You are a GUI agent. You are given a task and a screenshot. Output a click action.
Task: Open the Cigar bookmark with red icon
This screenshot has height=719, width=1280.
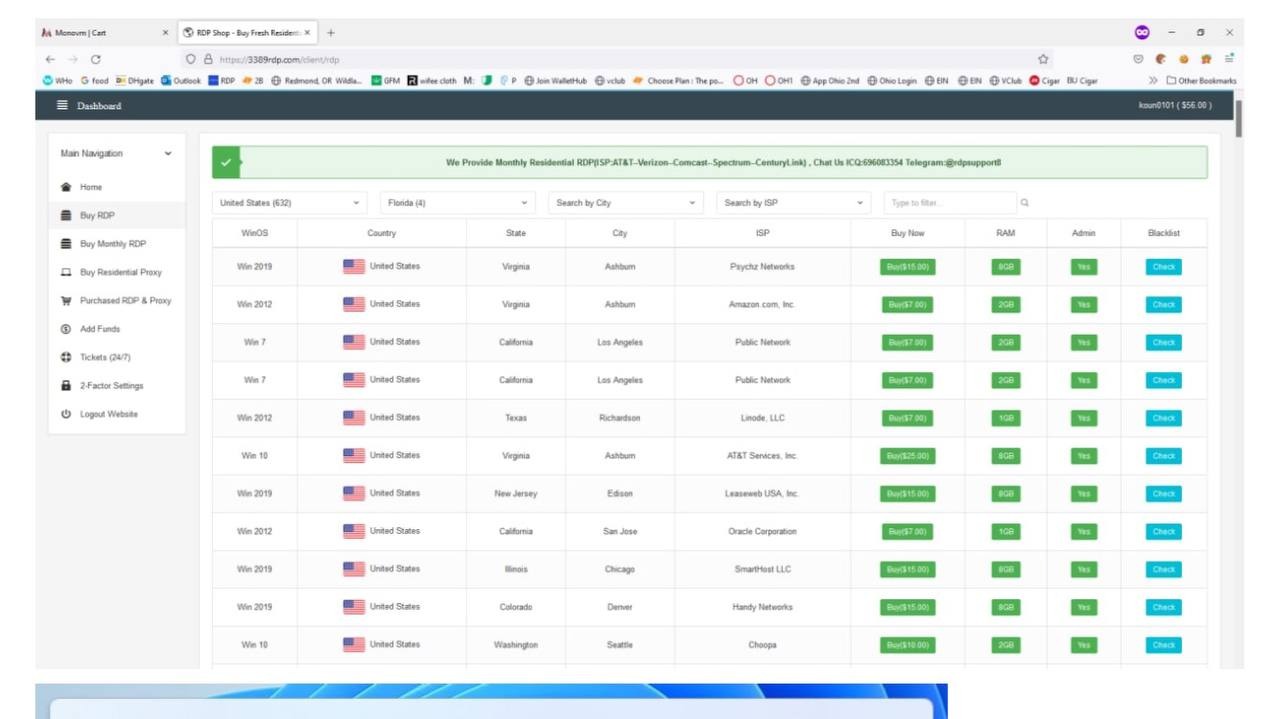1045,81
